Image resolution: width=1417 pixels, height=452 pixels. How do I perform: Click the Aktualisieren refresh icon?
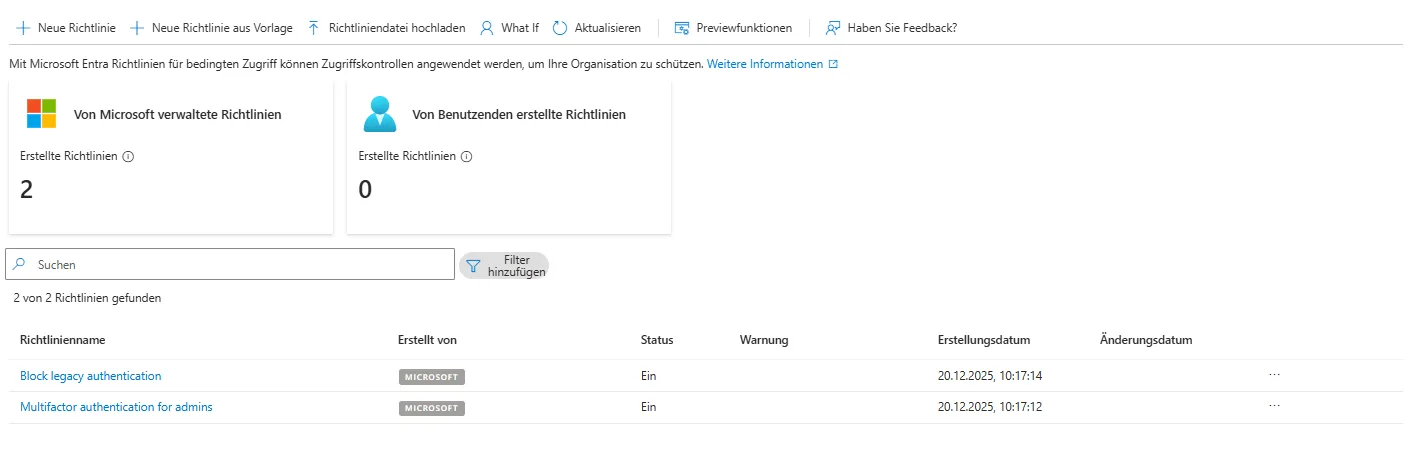560,28
